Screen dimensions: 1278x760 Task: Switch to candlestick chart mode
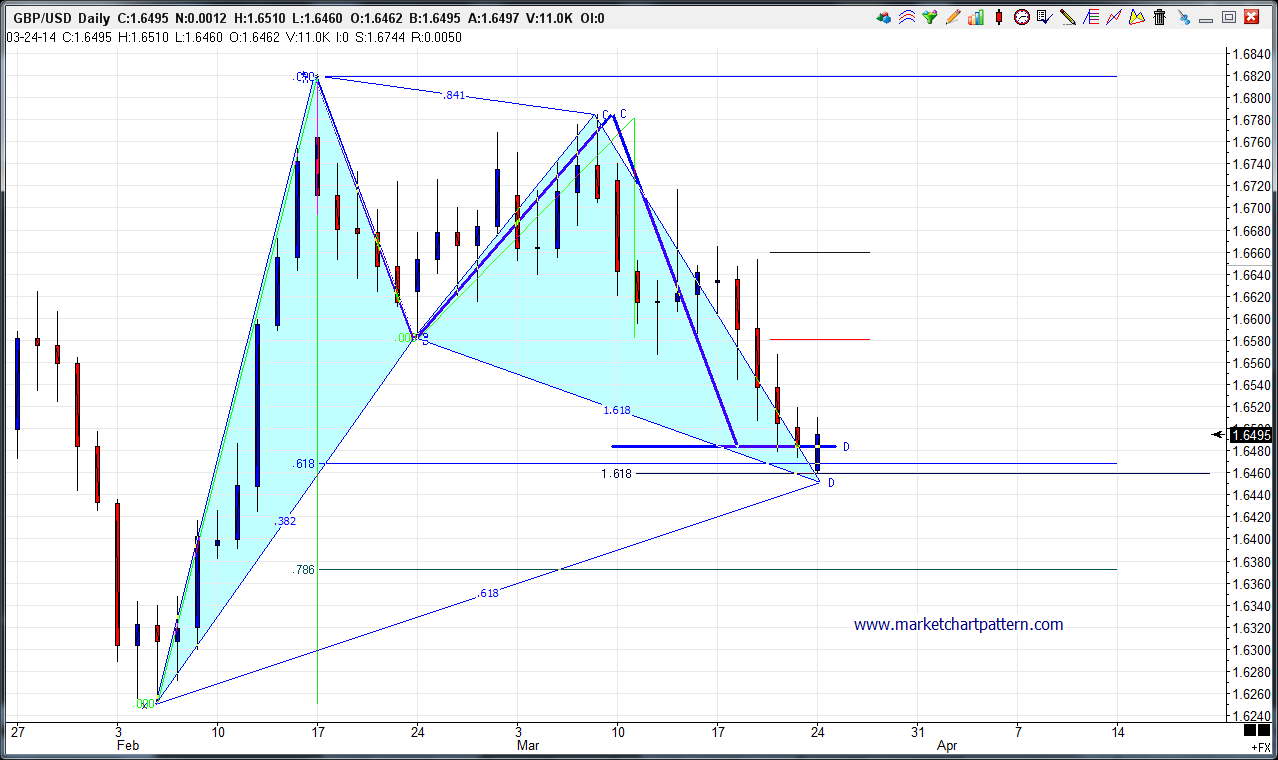click(998, 18)
